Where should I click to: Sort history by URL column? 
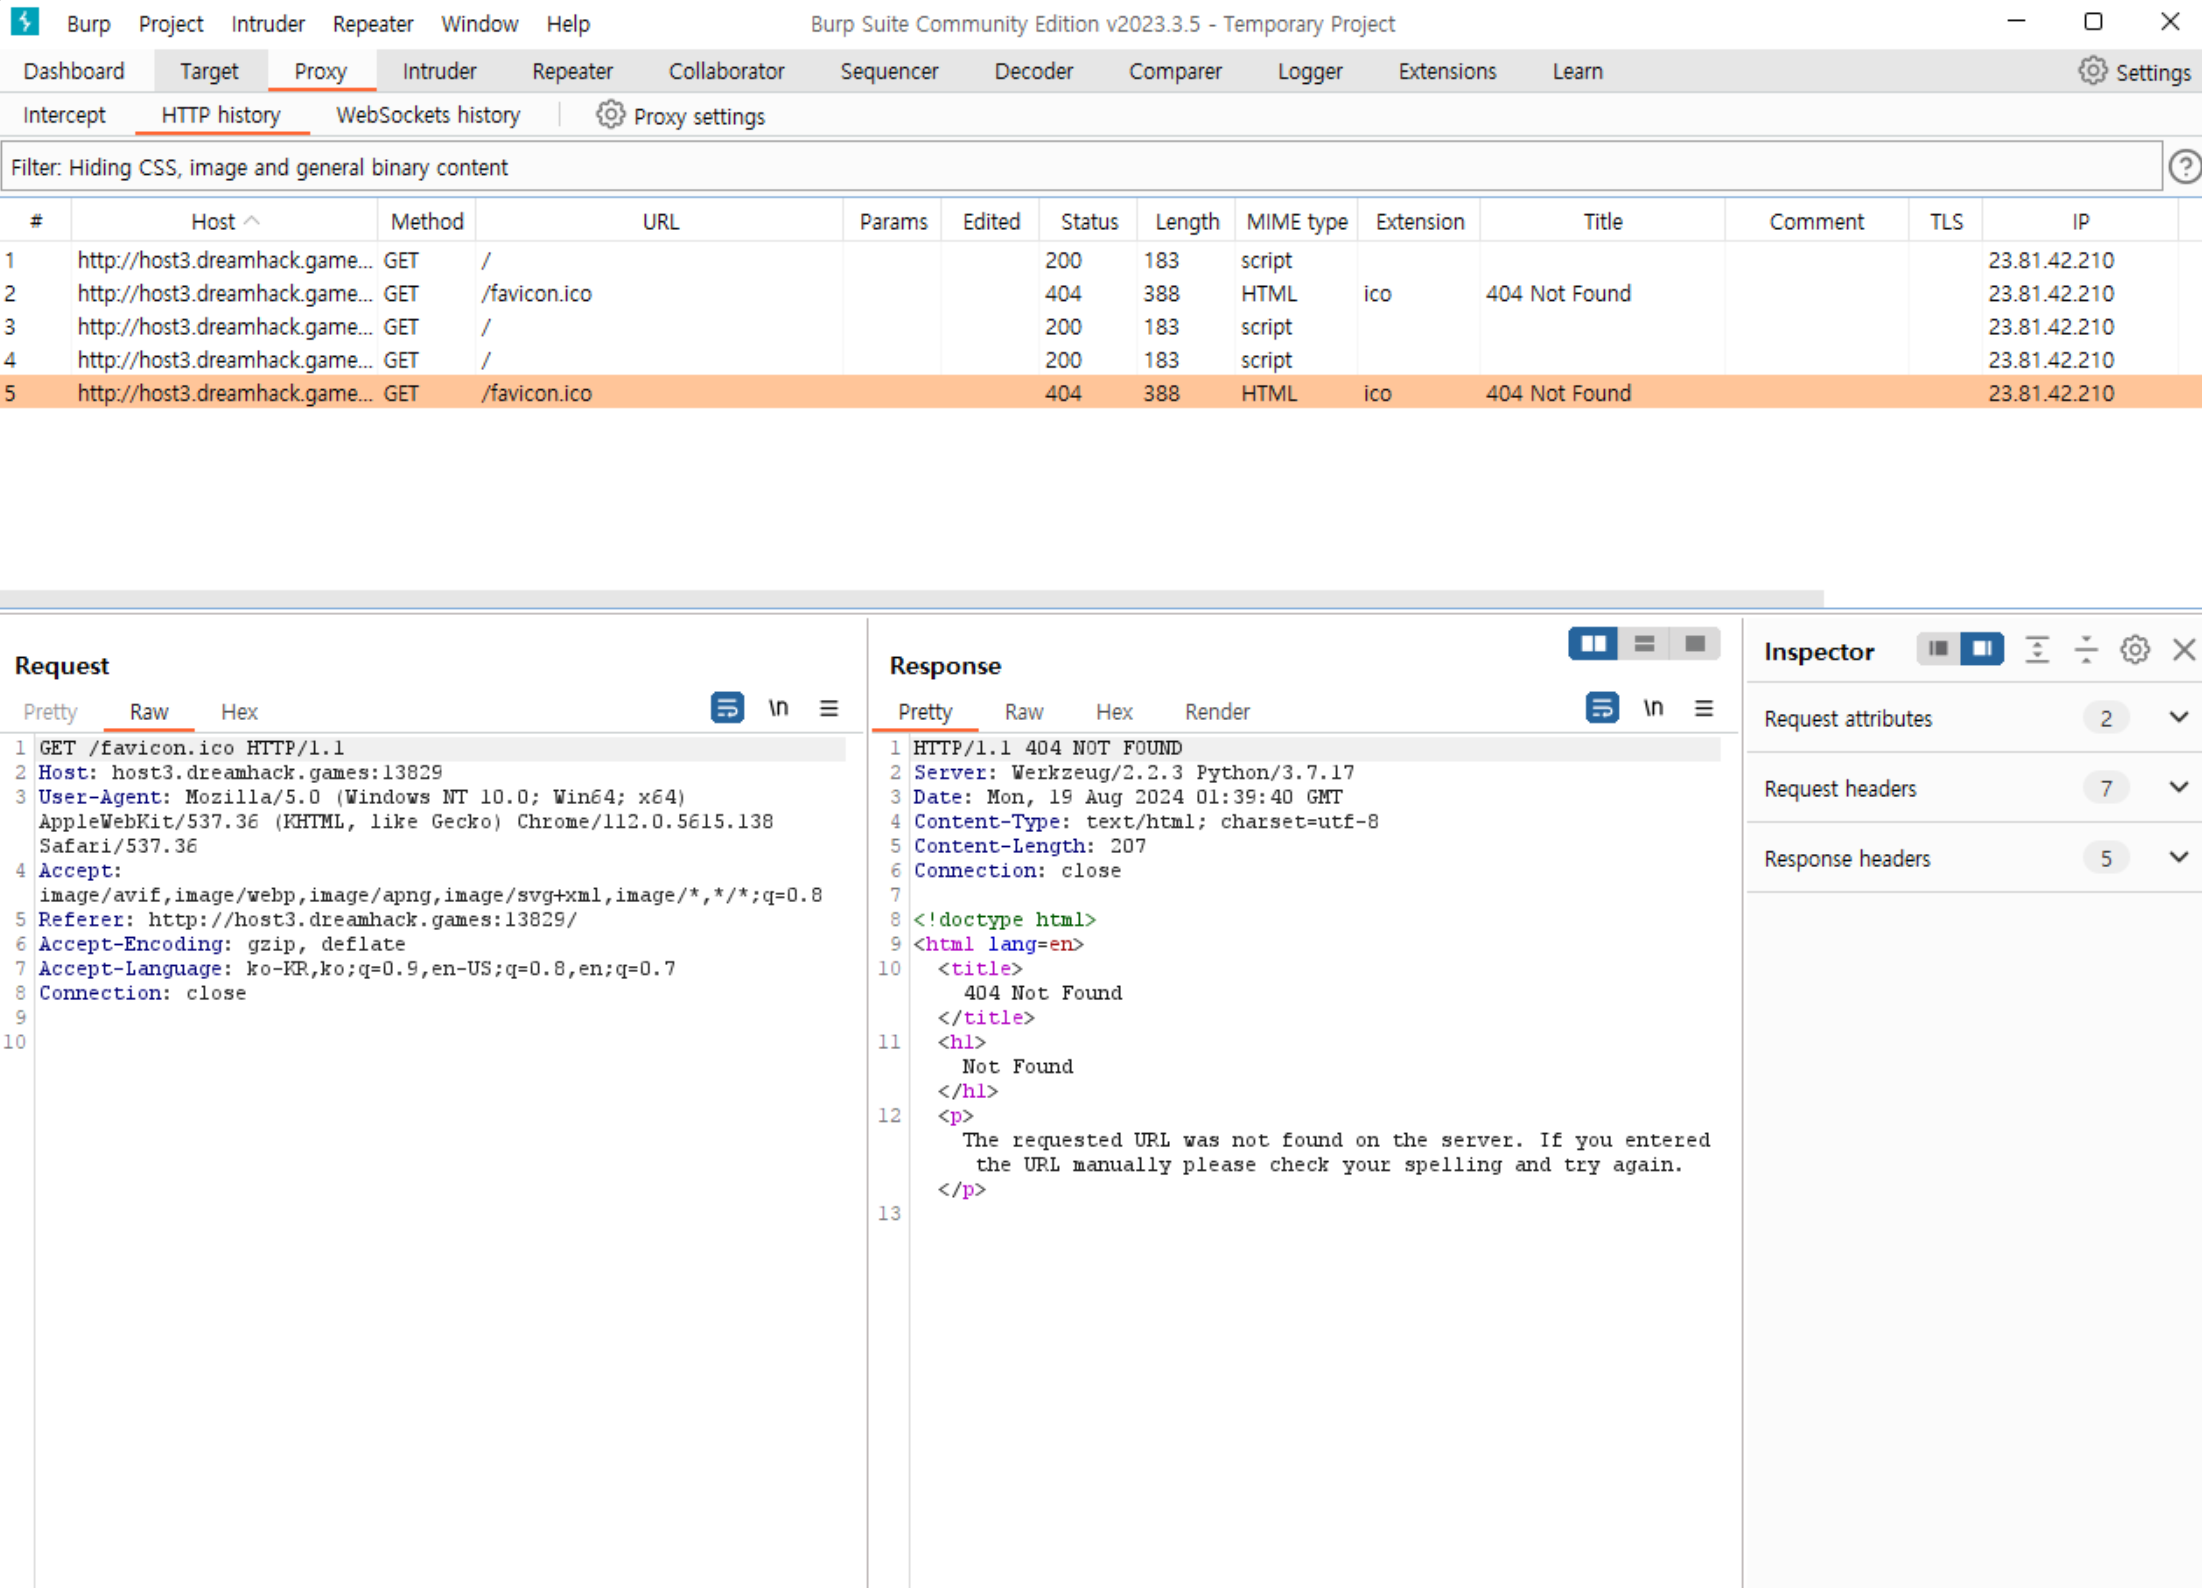click(660, 221)
